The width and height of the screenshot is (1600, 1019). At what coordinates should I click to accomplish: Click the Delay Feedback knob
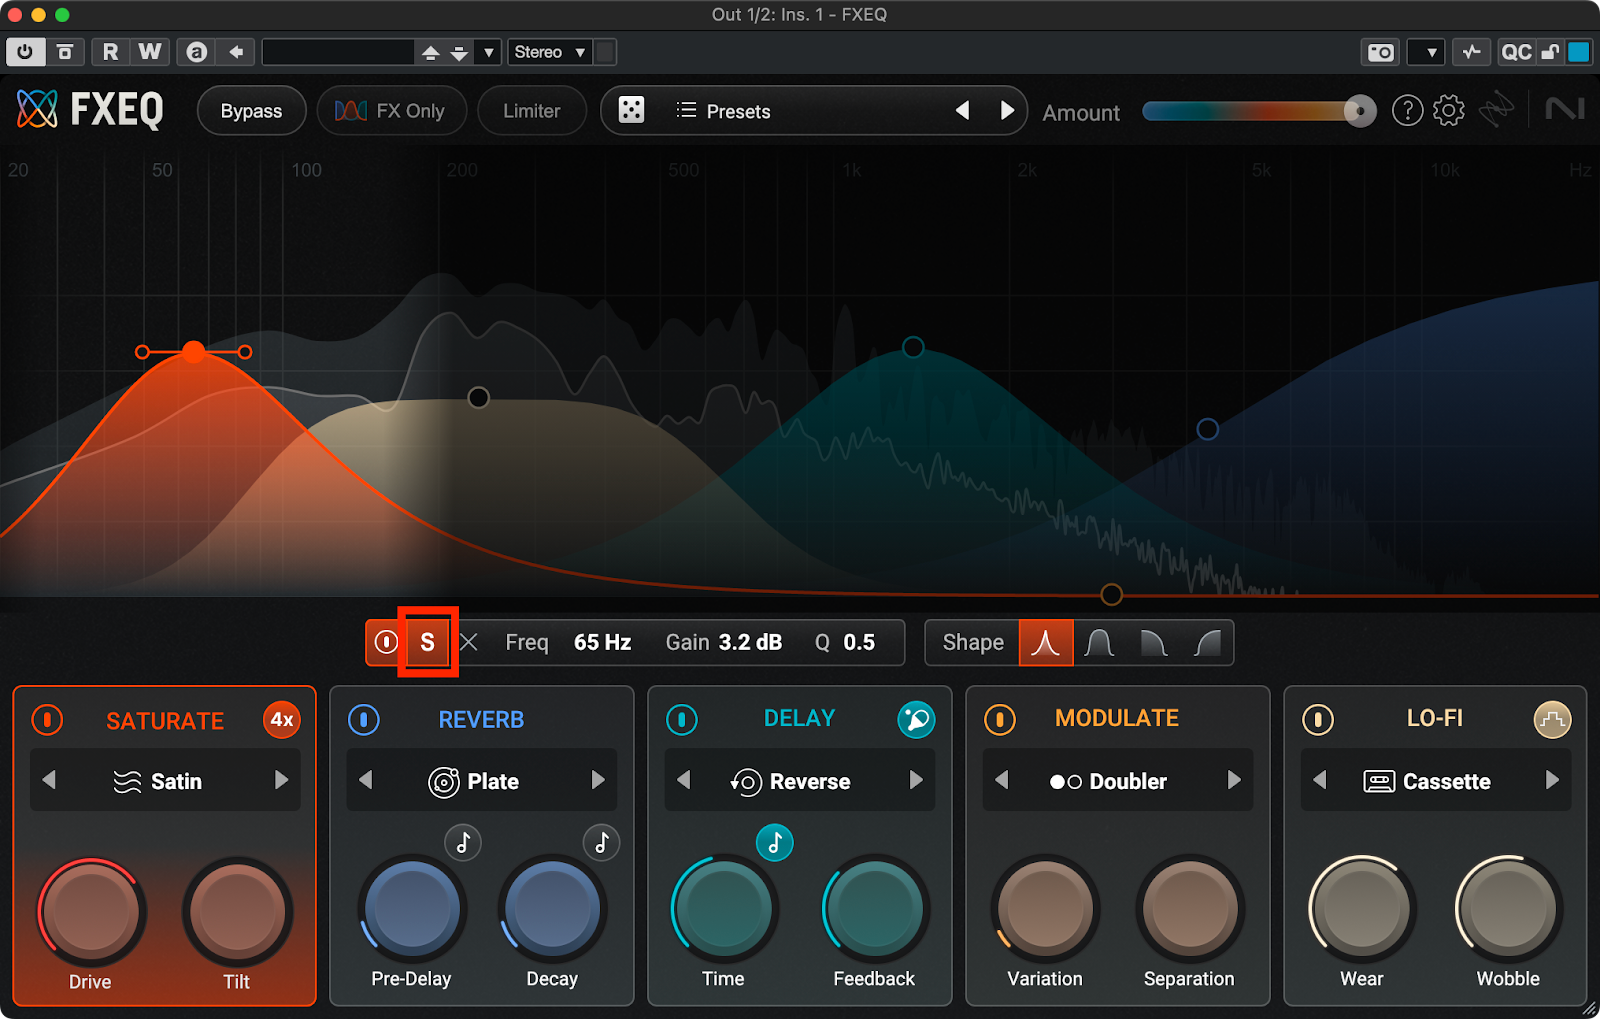(875, 909)
